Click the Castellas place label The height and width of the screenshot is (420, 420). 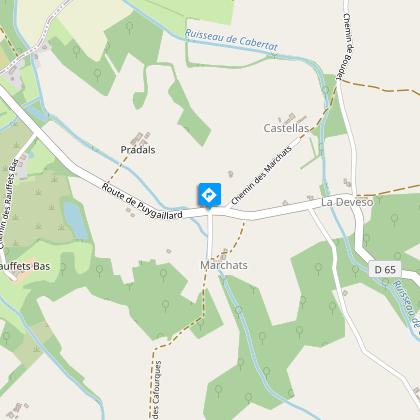pos(286,128)
